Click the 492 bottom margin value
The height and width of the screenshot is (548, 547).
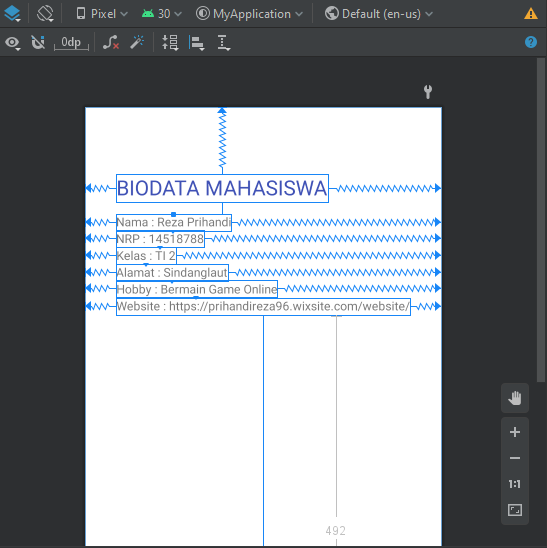pos(336,531)
